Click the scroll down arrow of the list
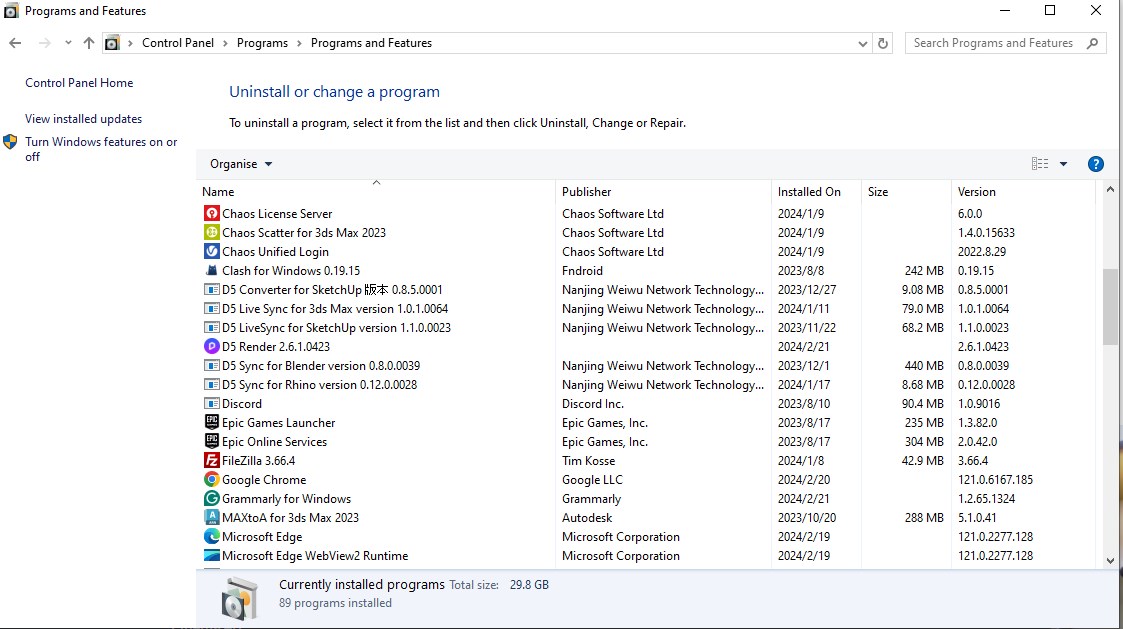This screenshot has width=1123, height=629. [1109, 561]
